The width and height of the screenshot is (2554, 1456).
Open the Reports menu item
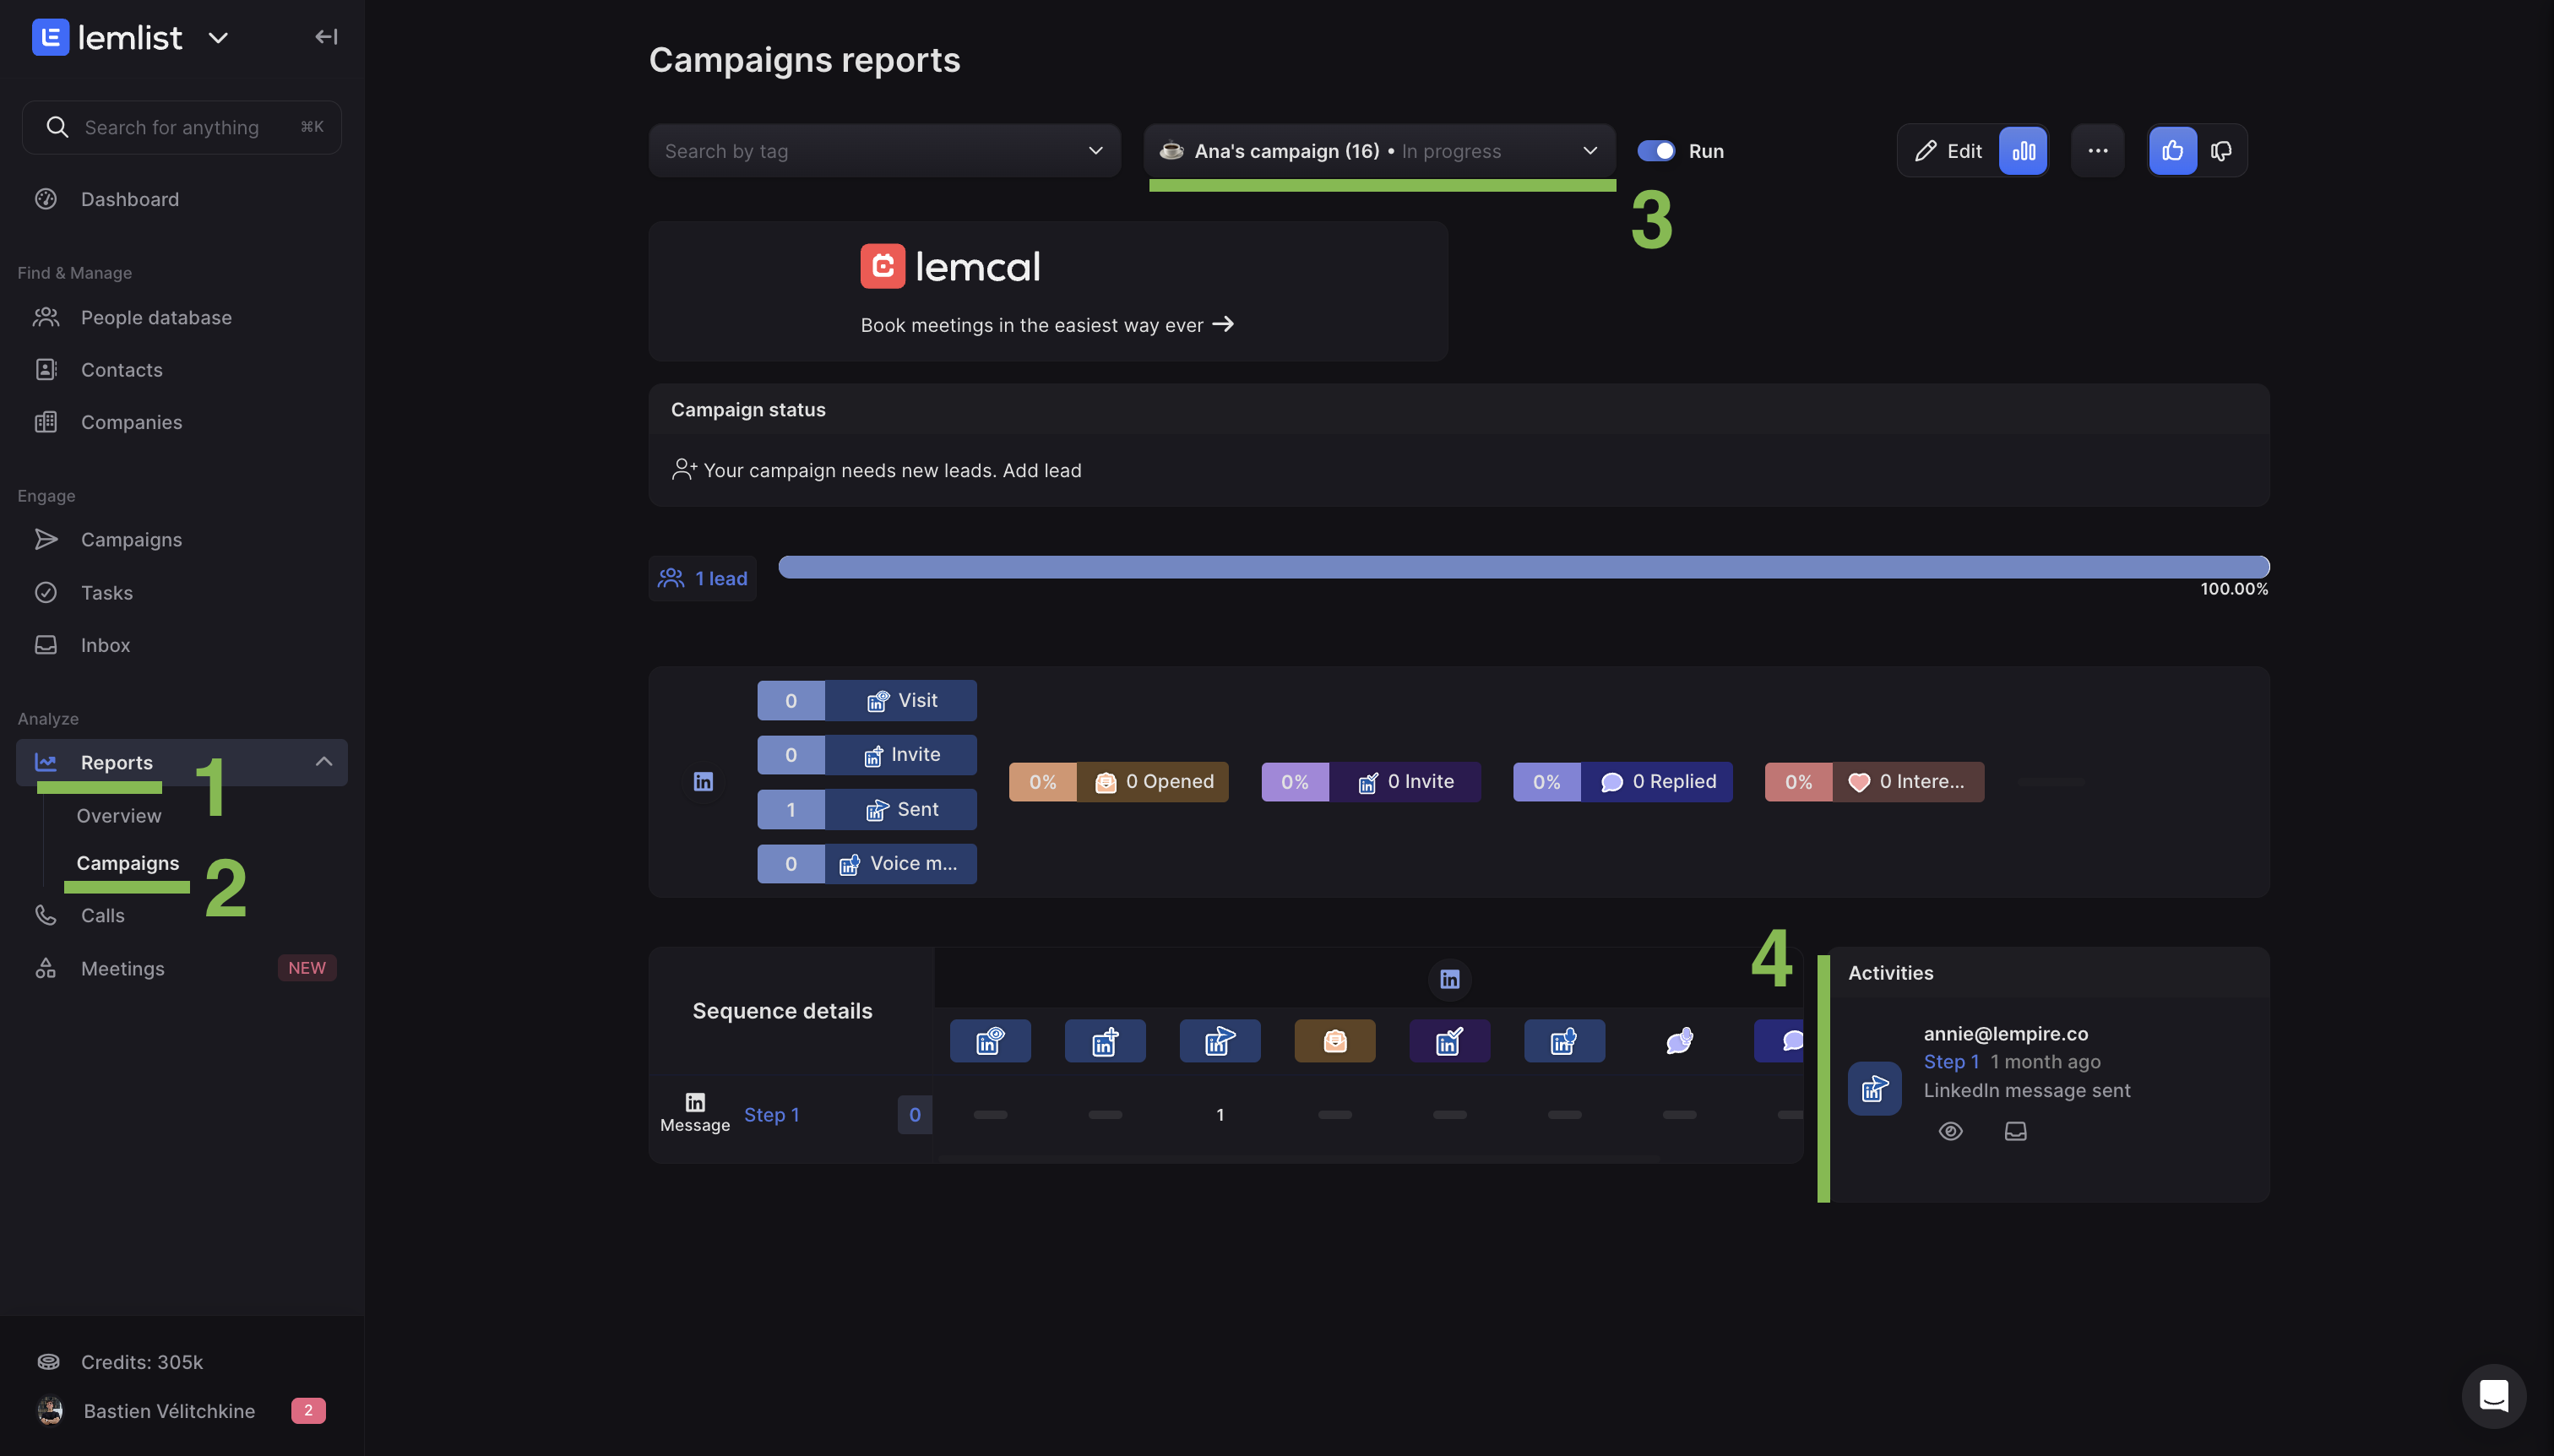[x=182, y=762]
